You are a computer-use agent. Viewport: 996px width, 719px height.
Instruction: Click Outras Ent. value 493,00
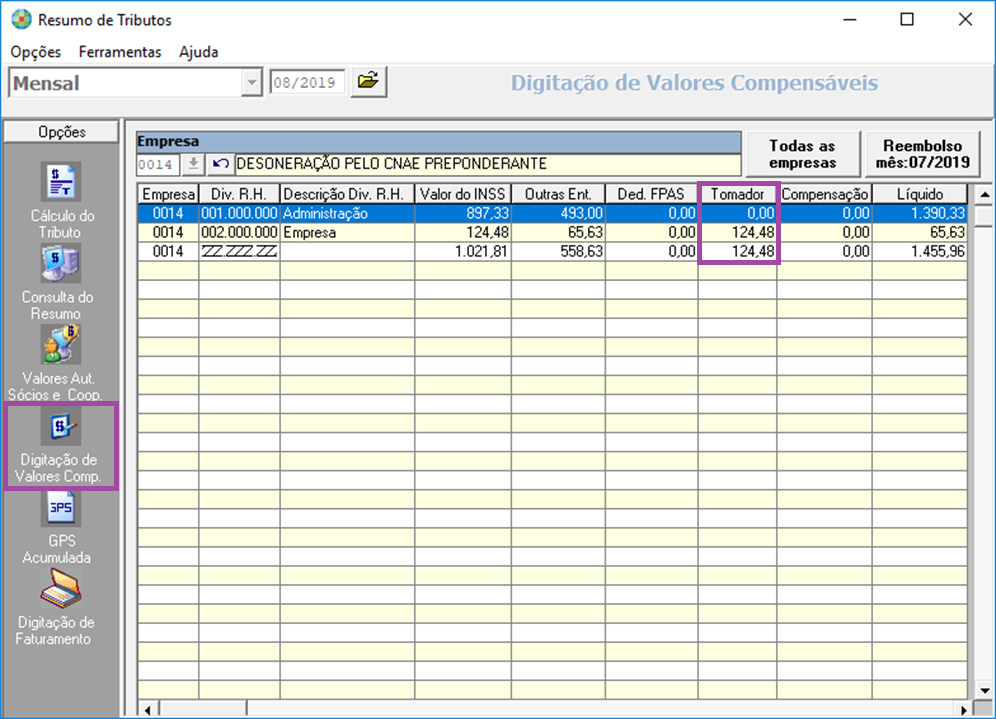[x=558, y=213]
